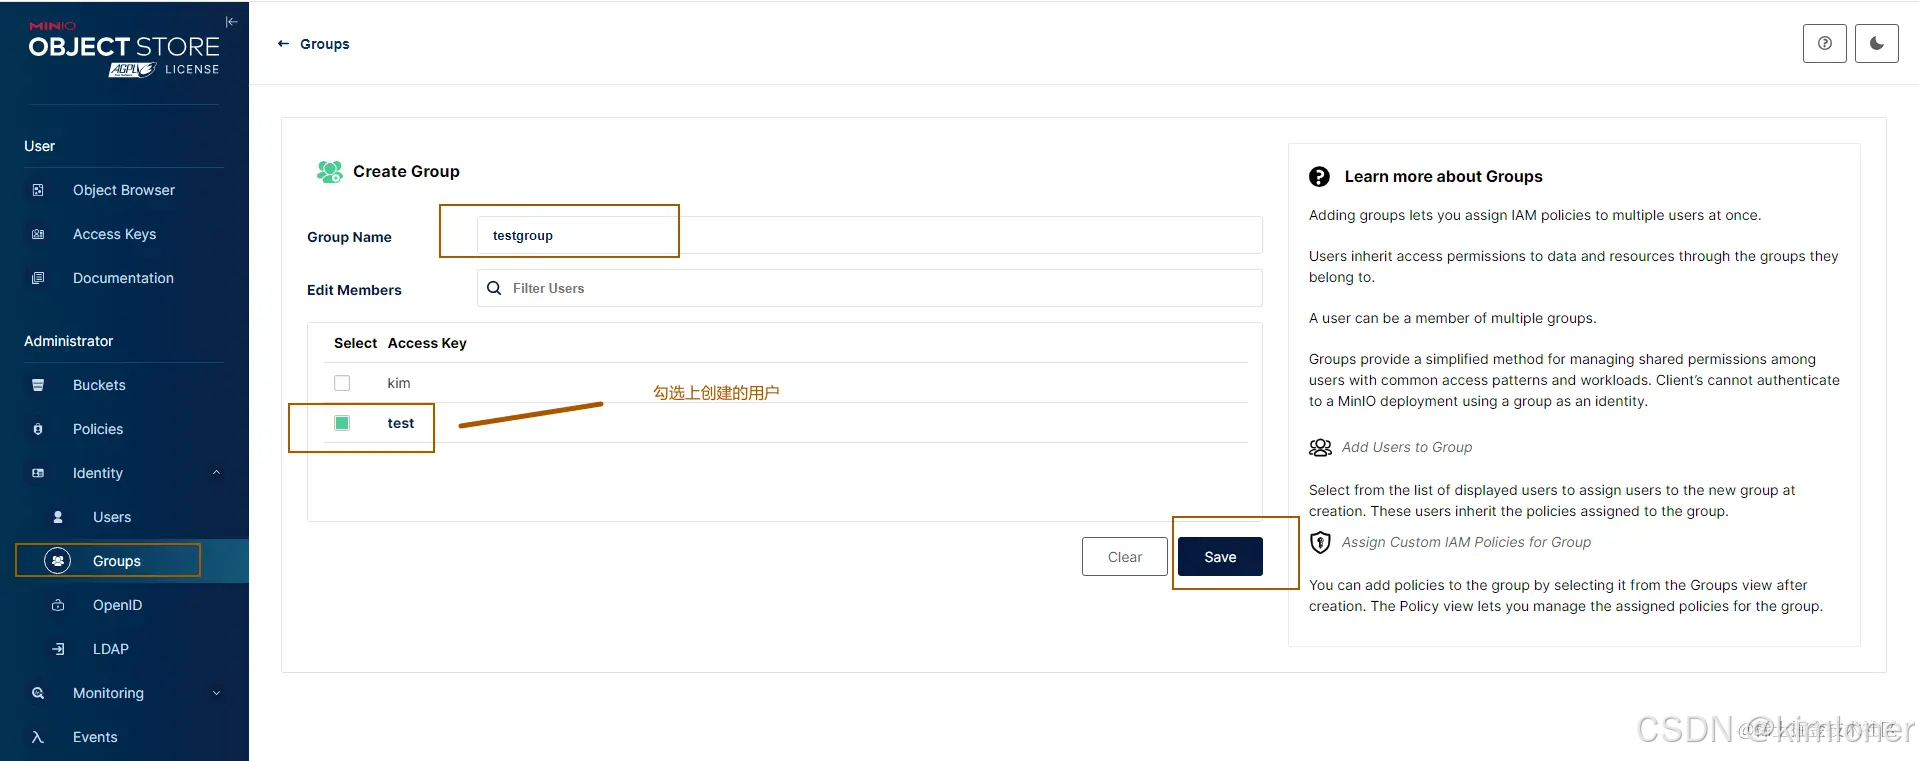Image resolution: width=1919 pixels, height=761 pixels.
Task: Collapse the Identity menu chevron
Action: [x=216, y=473]
